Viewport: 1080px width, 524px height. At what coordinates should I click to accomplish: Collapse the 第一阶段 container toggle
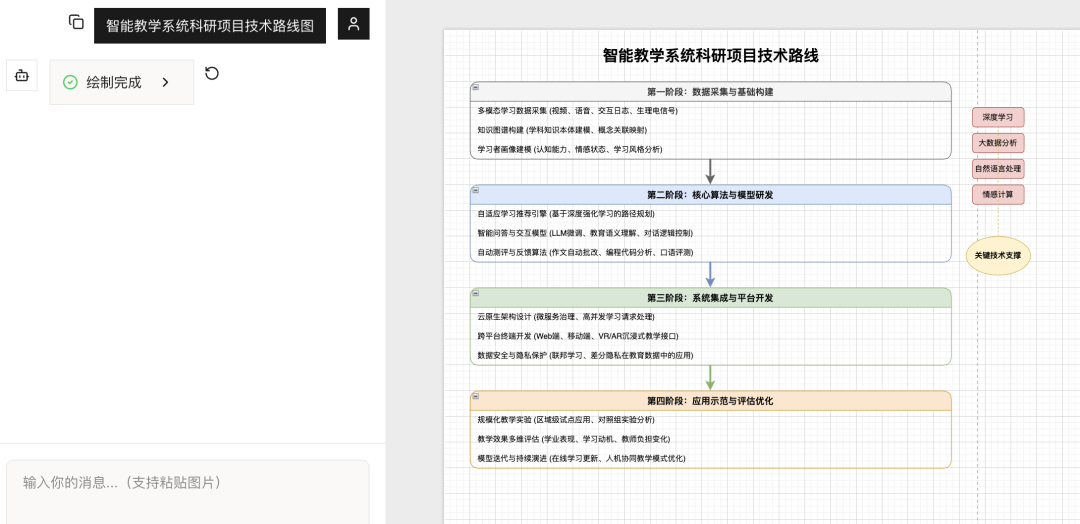[x=476, y=88]
